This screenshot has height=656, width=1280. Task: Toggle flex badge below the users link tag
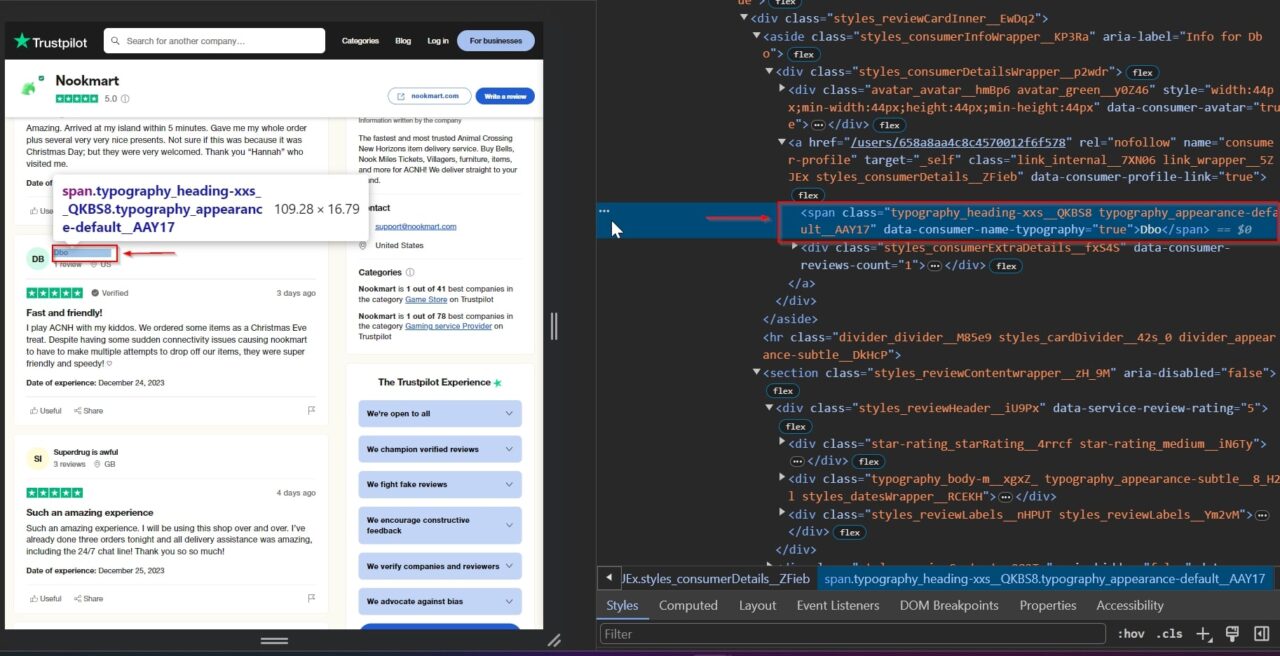[x=808, y=196]
